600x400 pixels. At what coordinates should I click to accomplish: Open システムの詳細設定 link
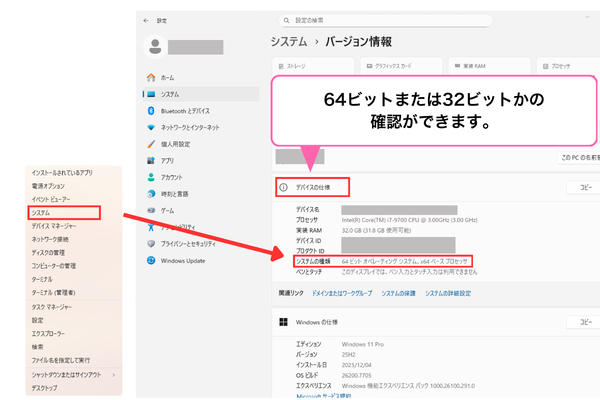pos(448,293)
